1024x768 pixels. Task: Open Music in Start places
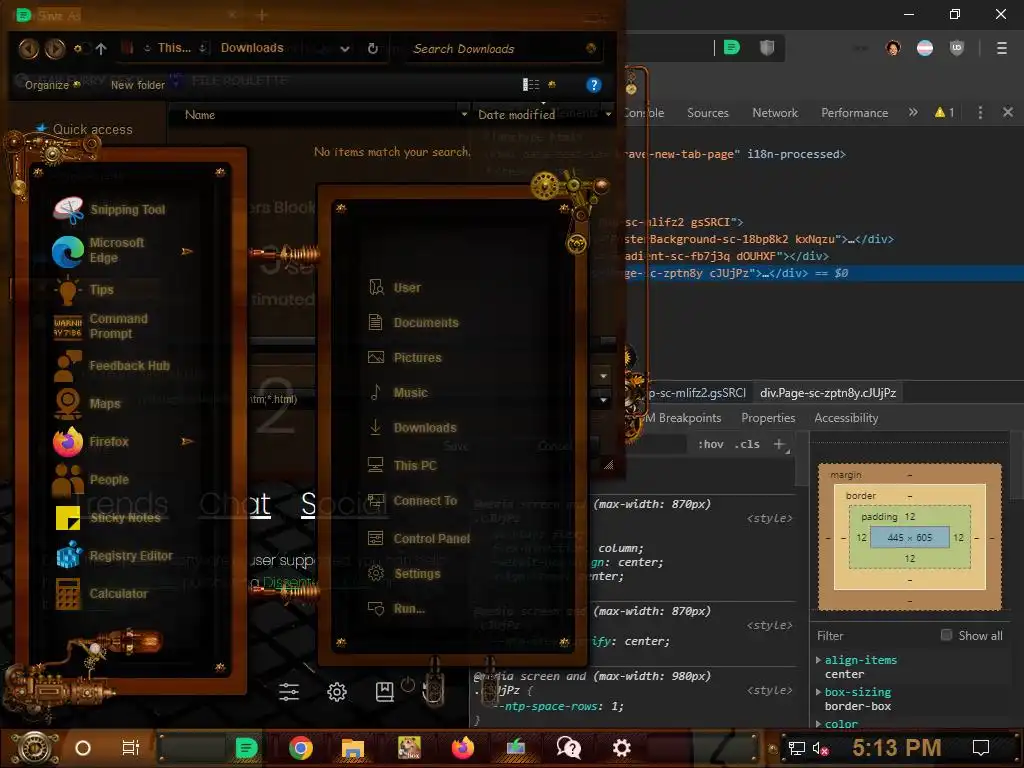[398, 392]
